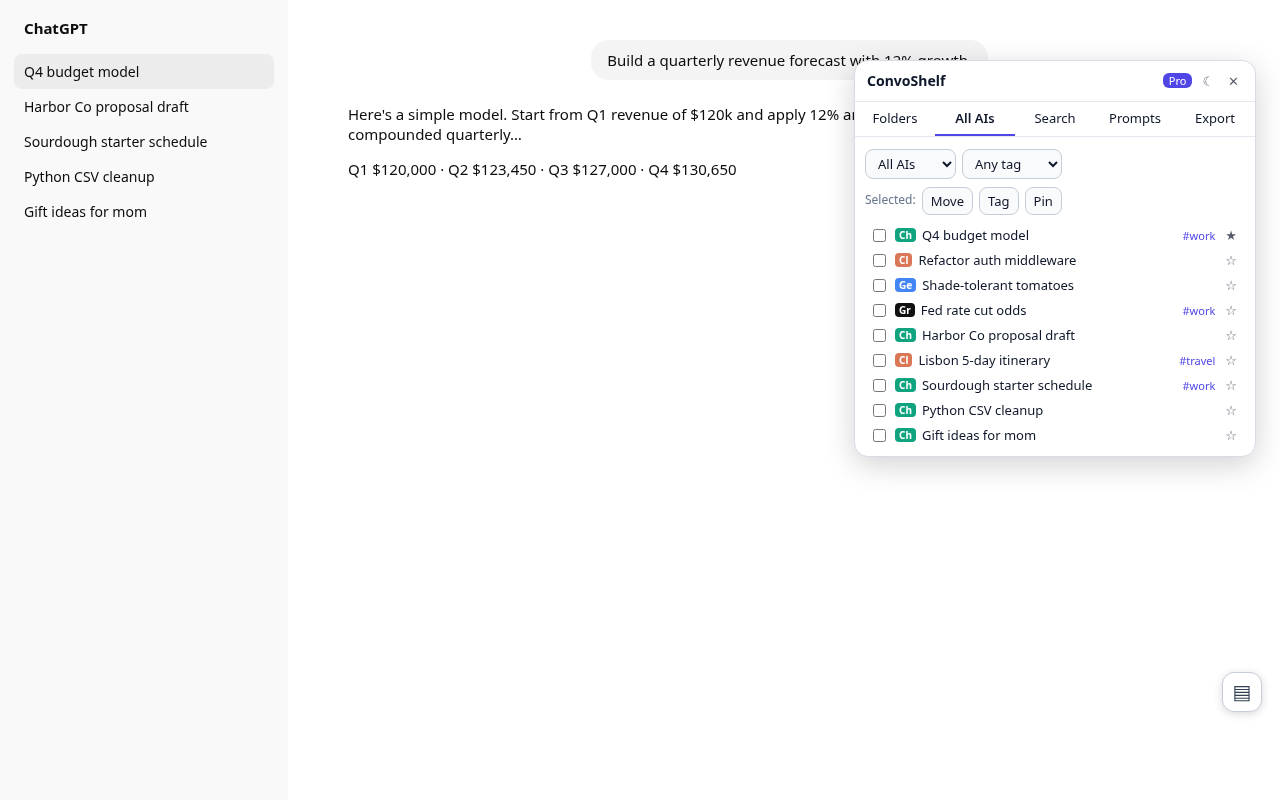The image size is (1280, 800).
Task: Select Sourdough starter schedule in ChatGPT sidebar
Action: click(144, 142)
